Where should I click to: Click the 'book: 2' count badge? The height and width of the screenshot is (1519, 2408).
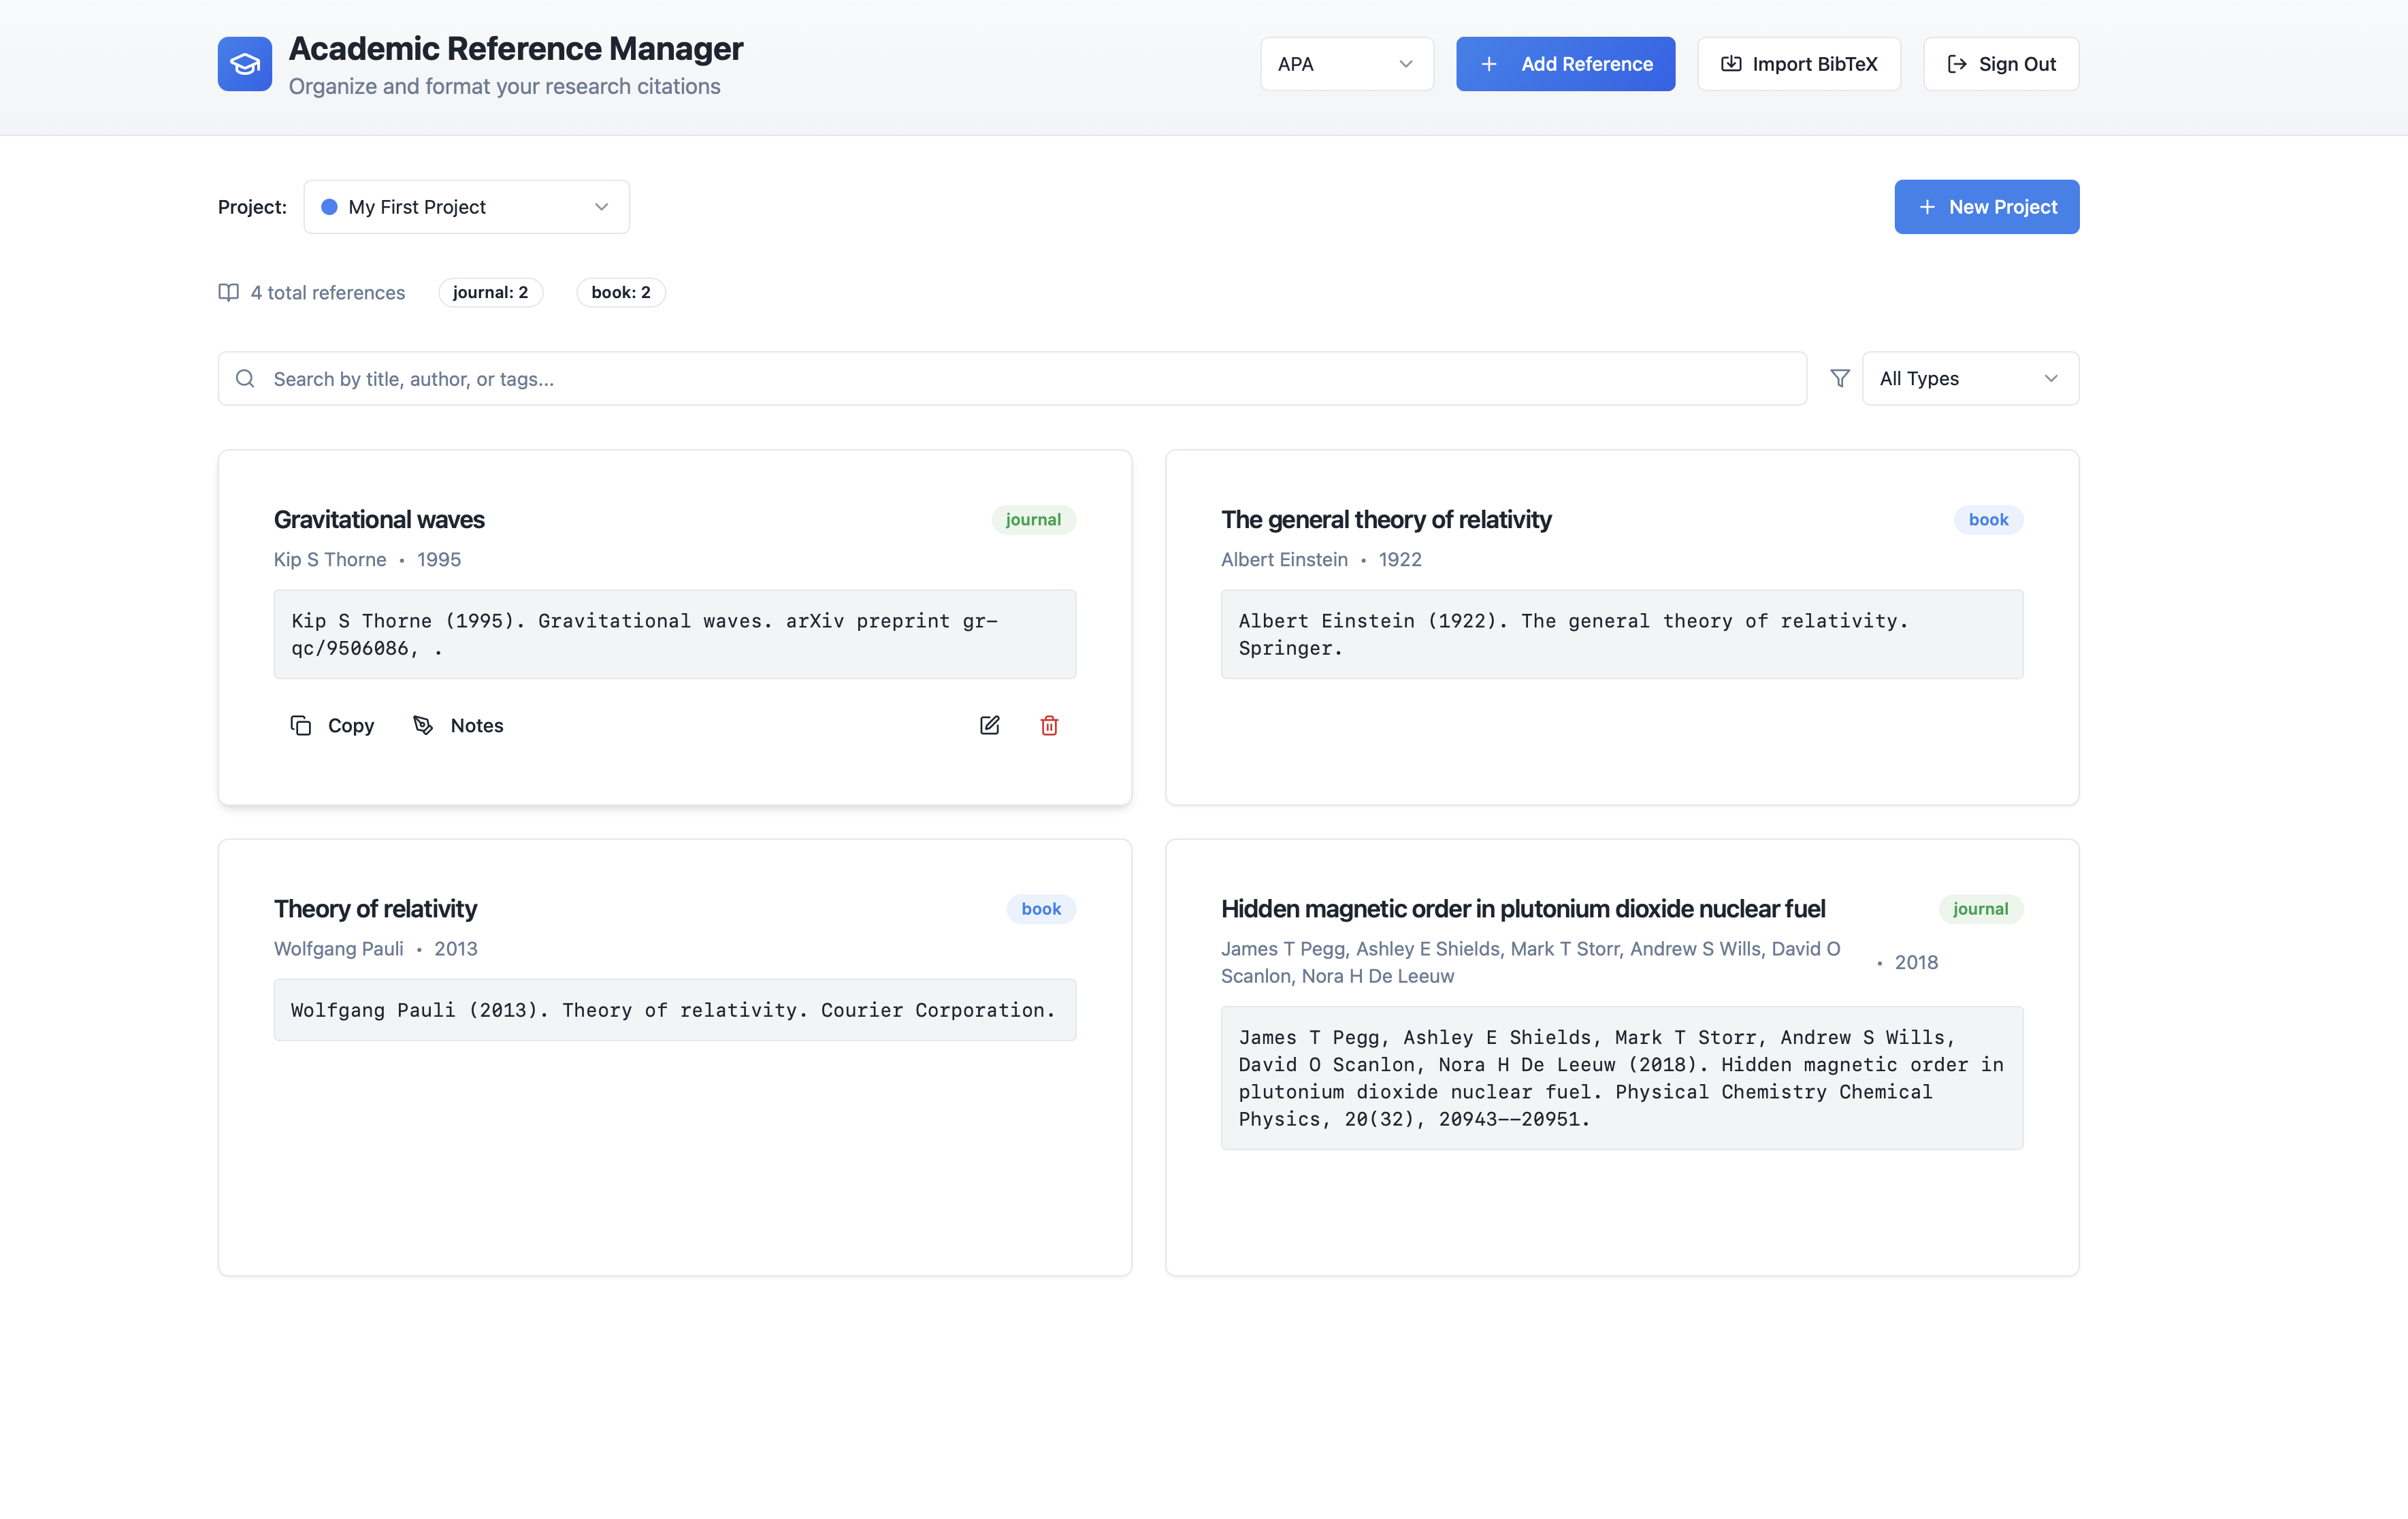620,292
